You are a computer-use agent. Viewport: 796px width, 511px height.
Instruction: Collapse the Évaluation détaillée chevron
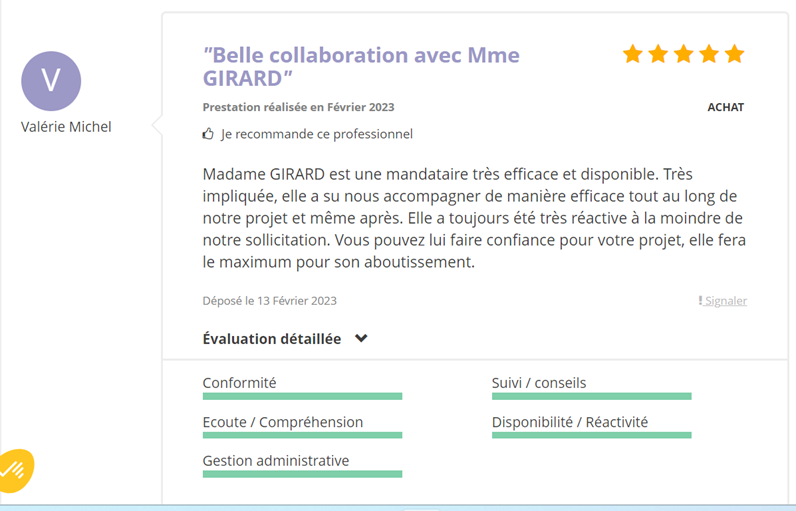pyautogui.click(x=361, y=338)
